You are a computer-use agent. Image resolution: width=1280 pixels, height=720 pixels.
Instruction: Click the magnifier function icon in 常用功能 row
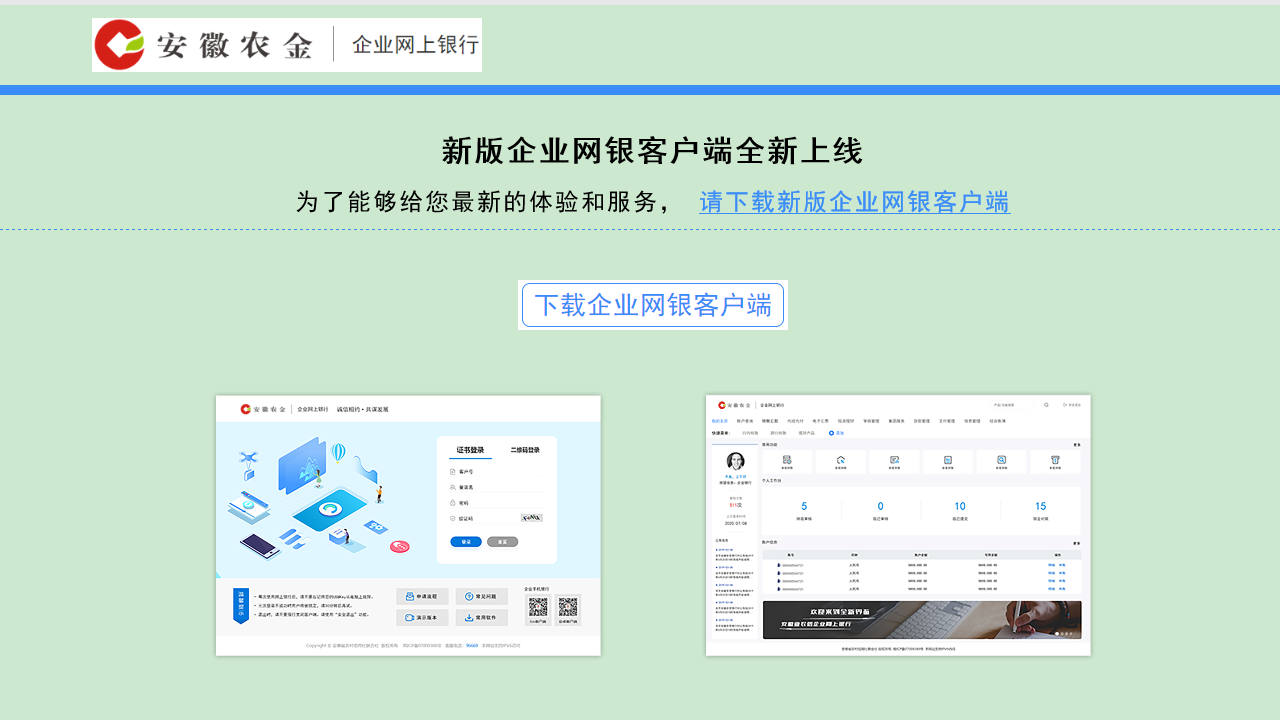1001,460
